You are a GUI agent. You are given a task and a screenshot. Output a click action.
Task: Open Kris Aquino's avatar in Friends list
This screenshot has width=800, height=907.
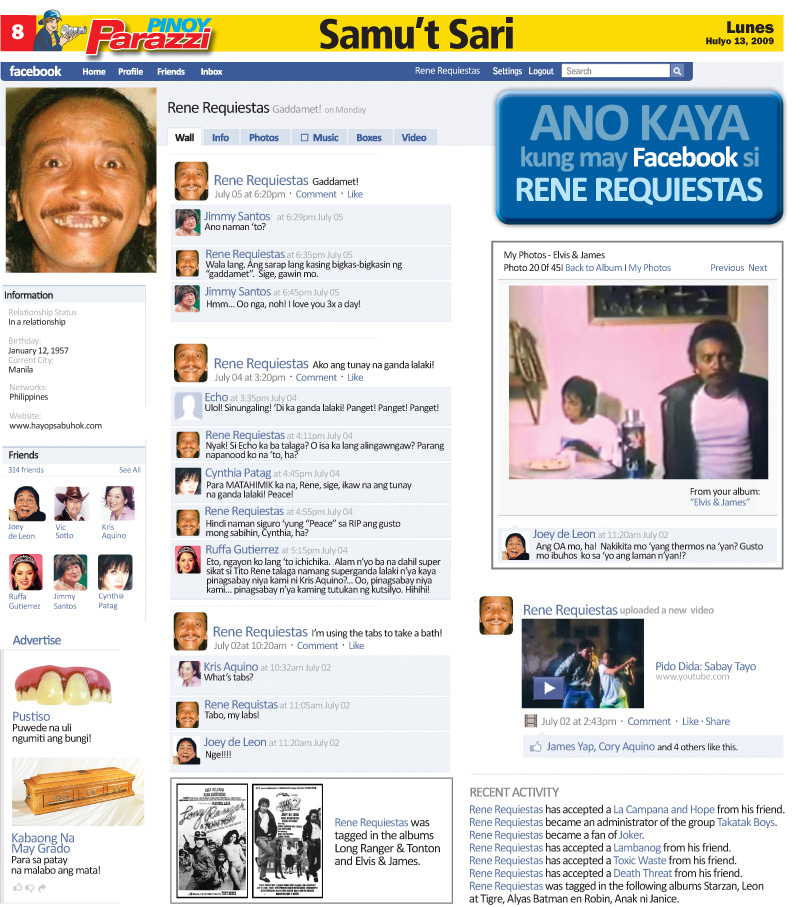118,504
